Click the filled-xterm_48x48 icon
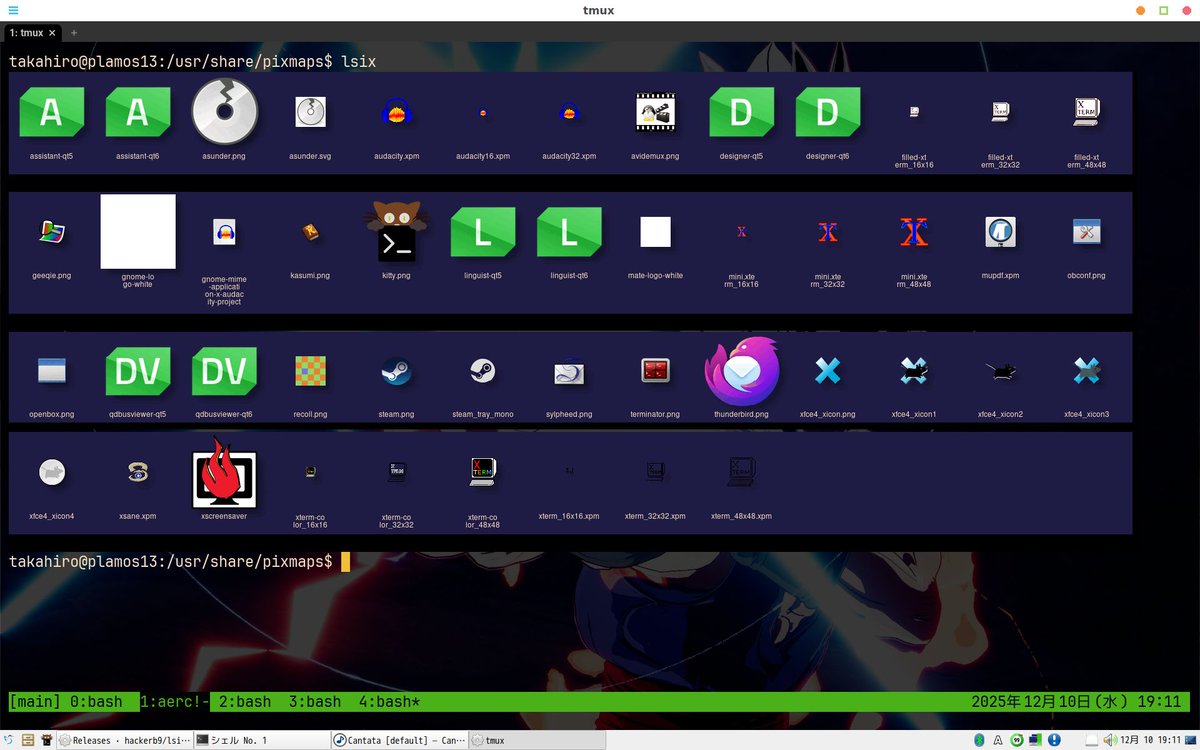This screenshot has height=750, width=1200. [1087, 112]
